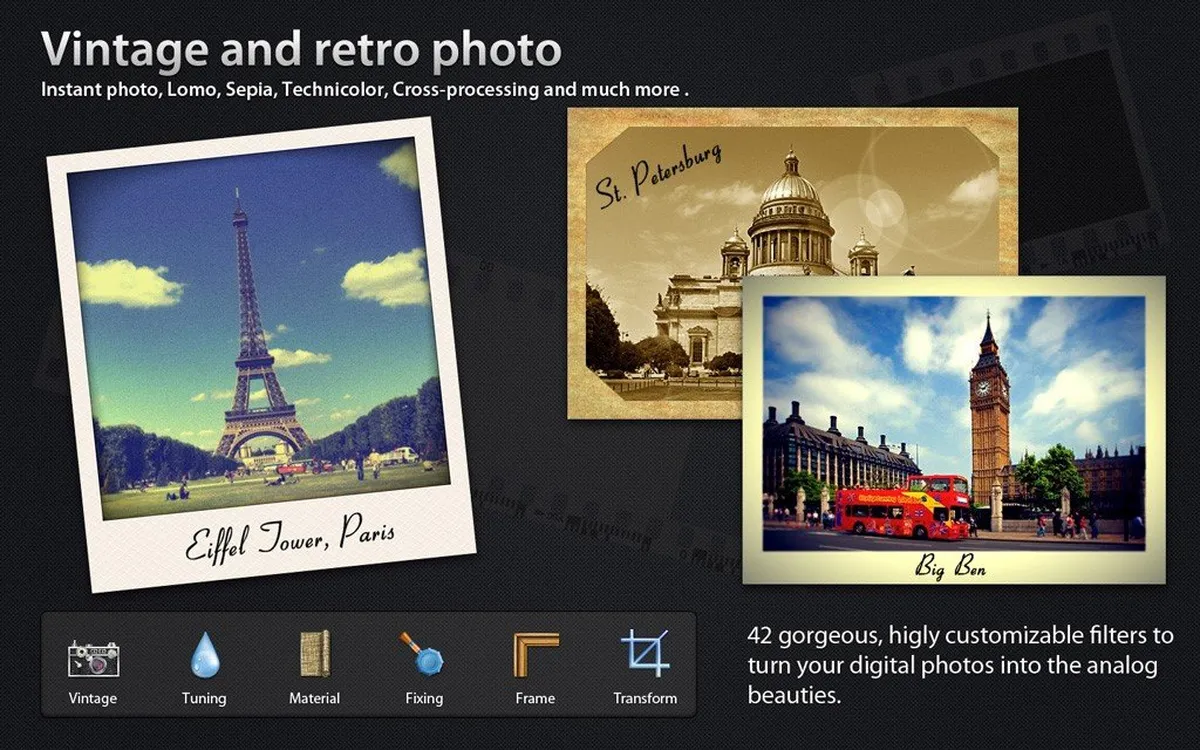Select the Fixing pushpin tool

(x=424, y=655)
